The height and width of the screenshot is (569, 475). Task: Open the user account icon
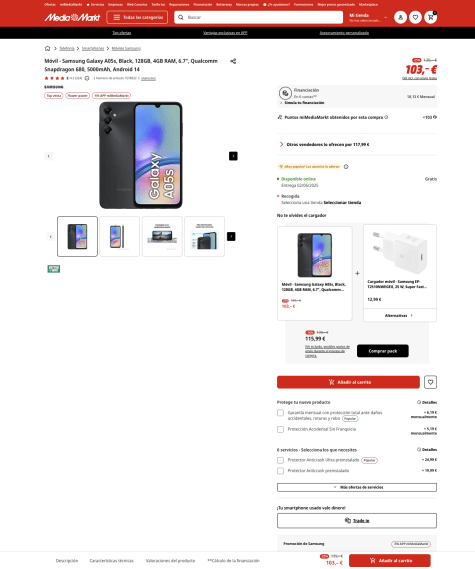click(x=401, y=17)
